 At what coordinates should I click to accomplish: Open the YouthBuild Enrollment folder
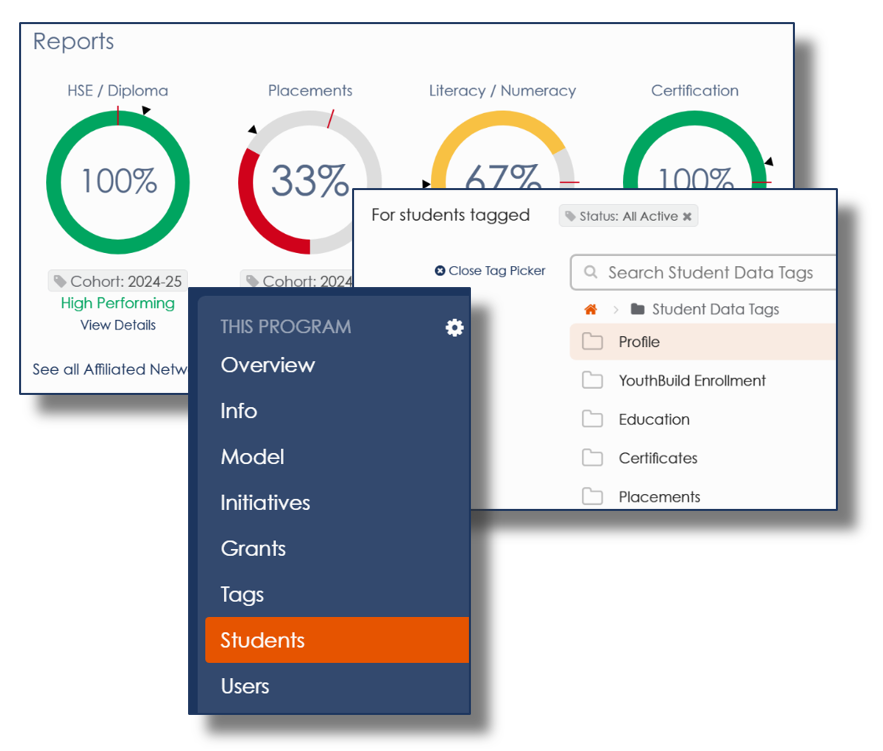(703, 381)
